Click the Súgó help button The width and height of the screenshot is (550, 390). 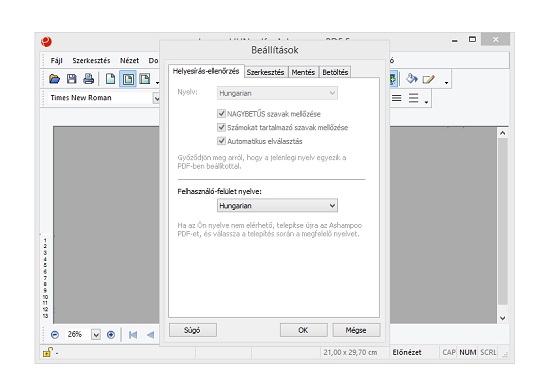(193, 330)
